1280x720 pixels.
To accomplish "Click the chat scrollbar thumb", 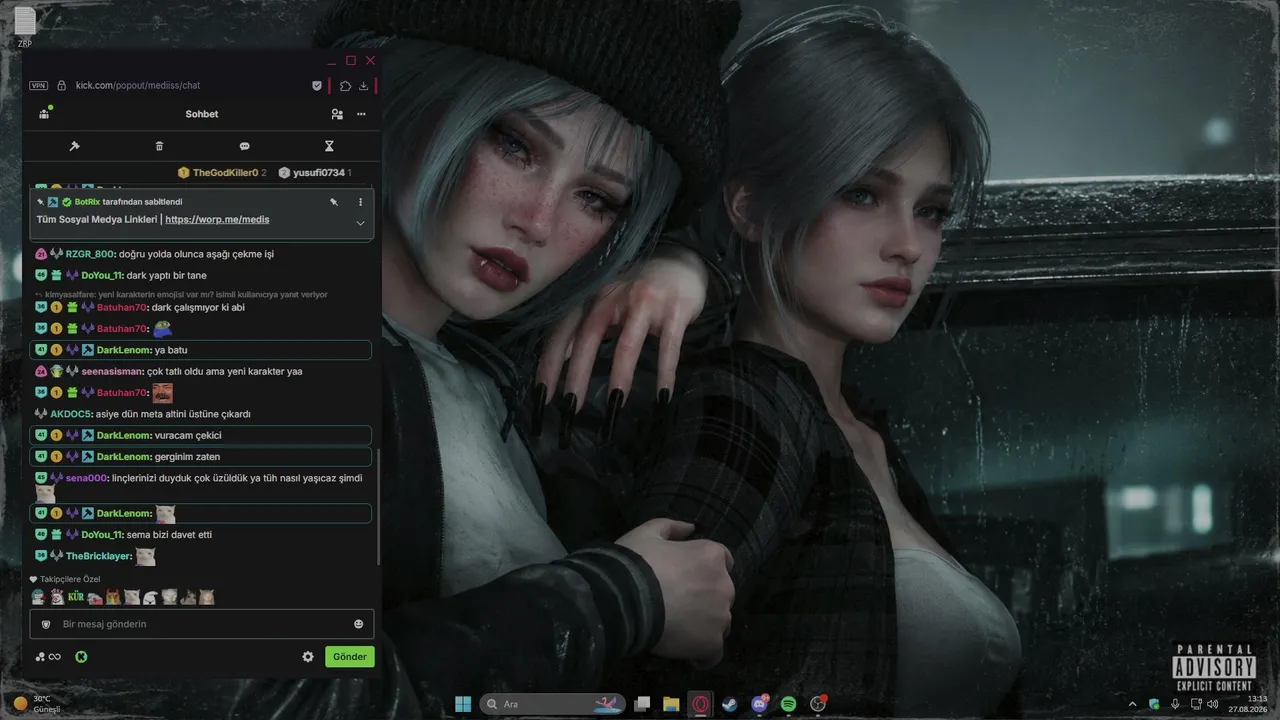I will tap(378, 507).
